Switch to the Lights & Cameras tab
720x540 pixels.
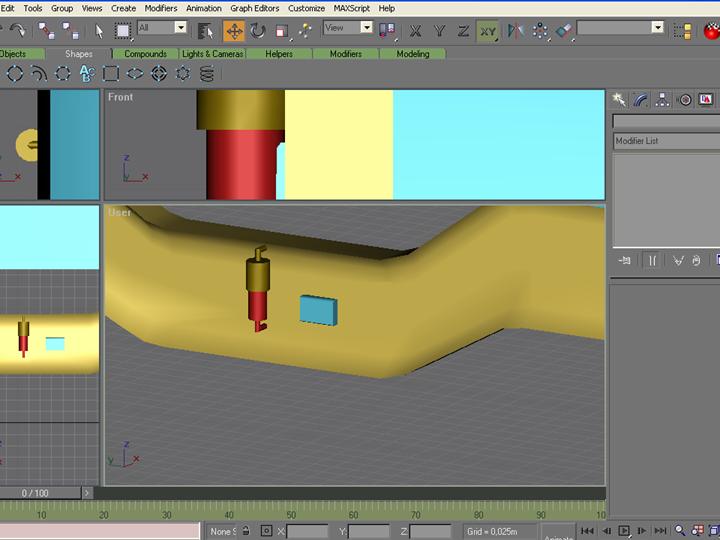pos(212,54)
